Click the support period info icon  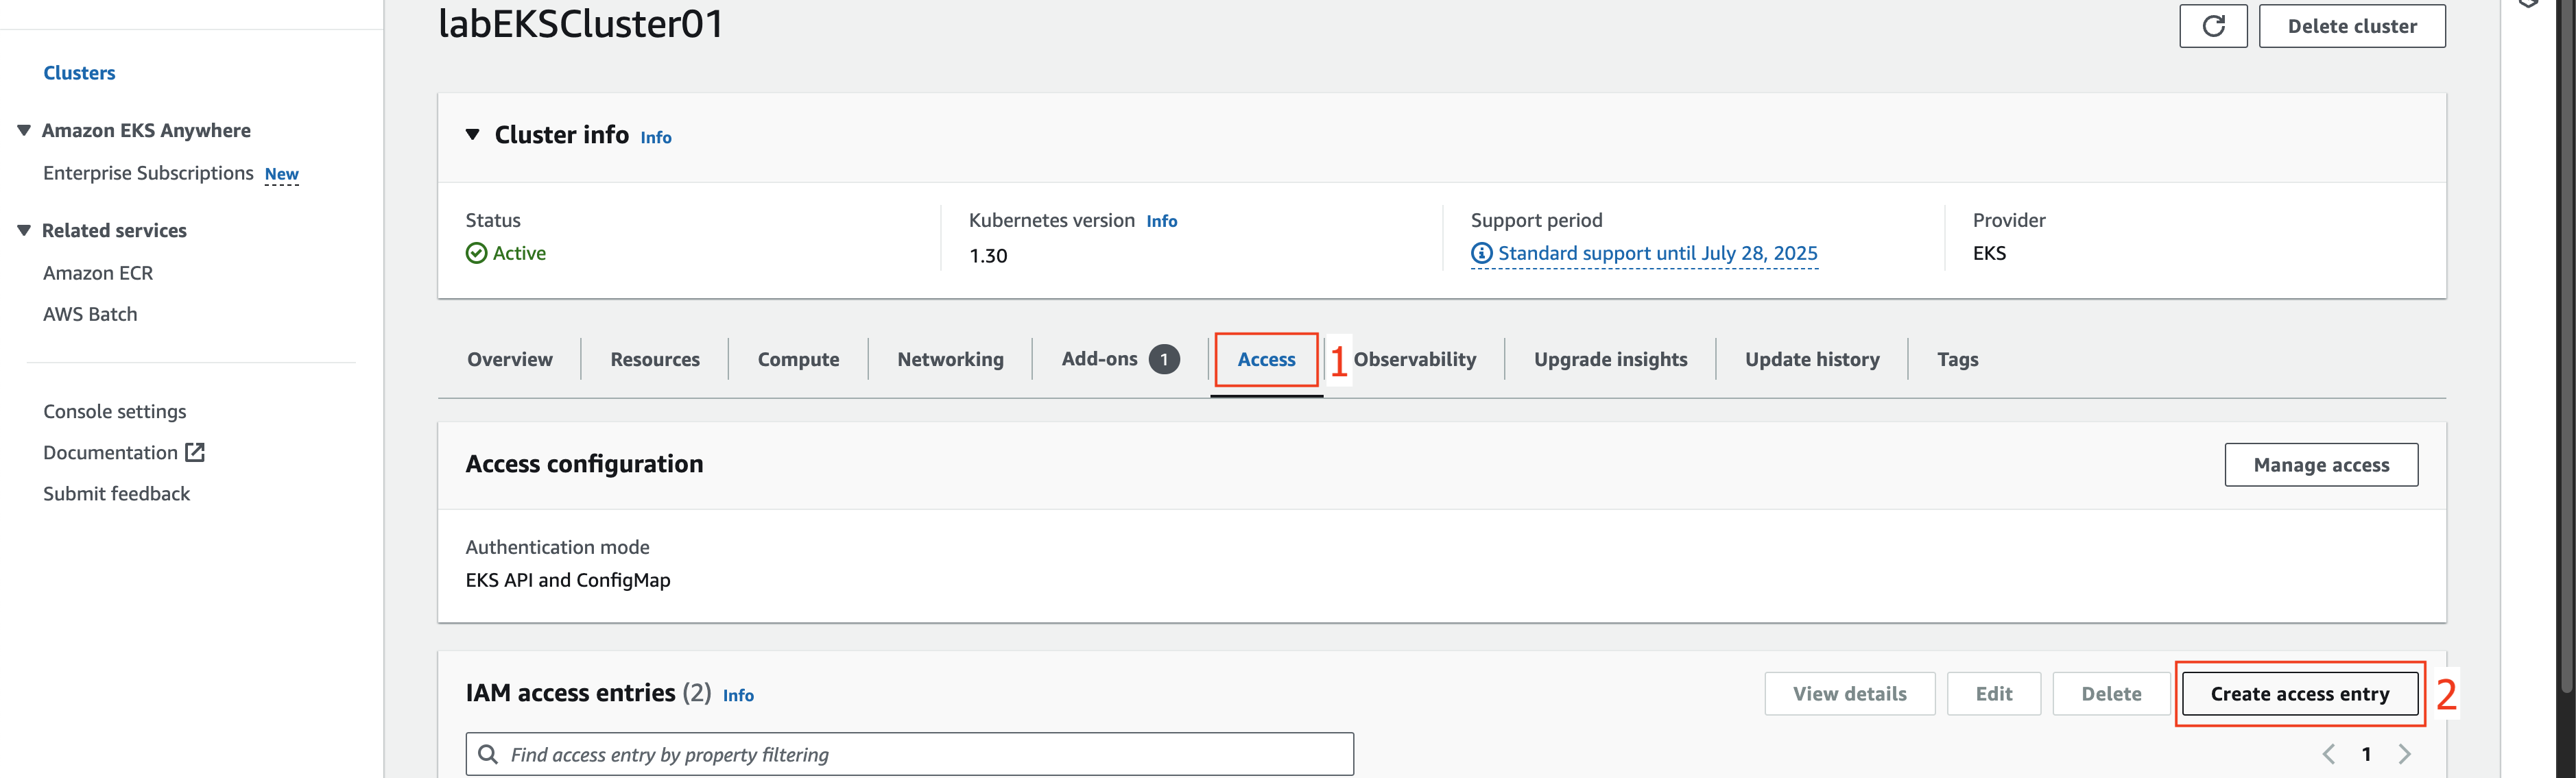point(1481,253)
